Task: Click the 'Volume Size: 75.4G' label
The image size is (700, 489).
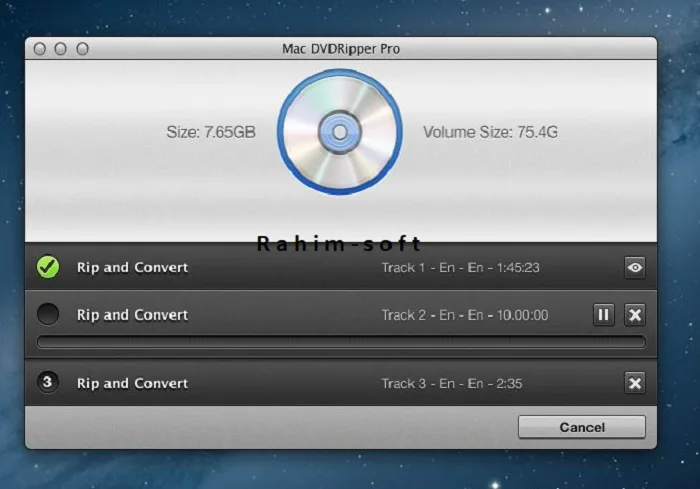Action: pos(490,132)
